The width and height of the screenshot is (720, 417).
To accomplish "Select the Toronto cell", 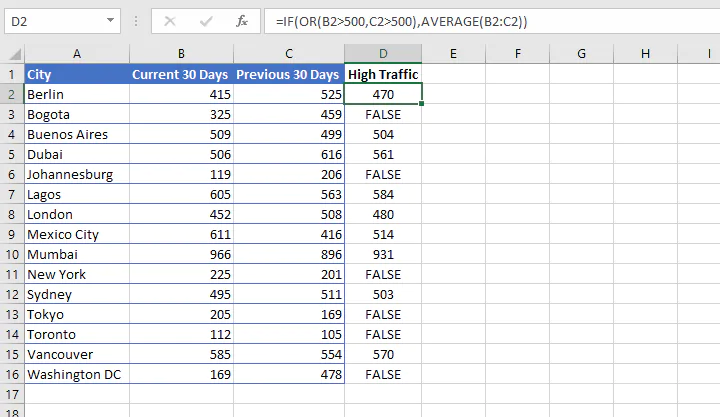I will 77,334.
